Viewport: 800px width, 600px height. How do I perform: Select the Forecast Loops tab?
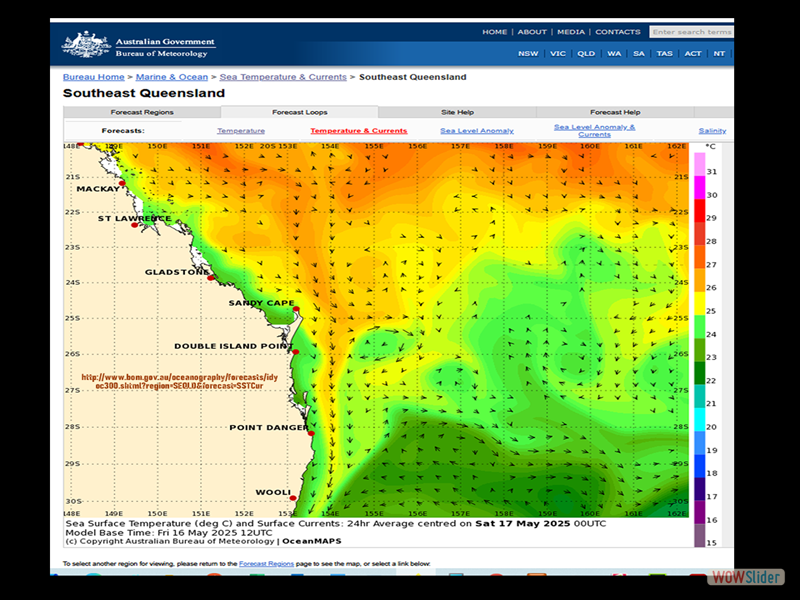point(300,112)
